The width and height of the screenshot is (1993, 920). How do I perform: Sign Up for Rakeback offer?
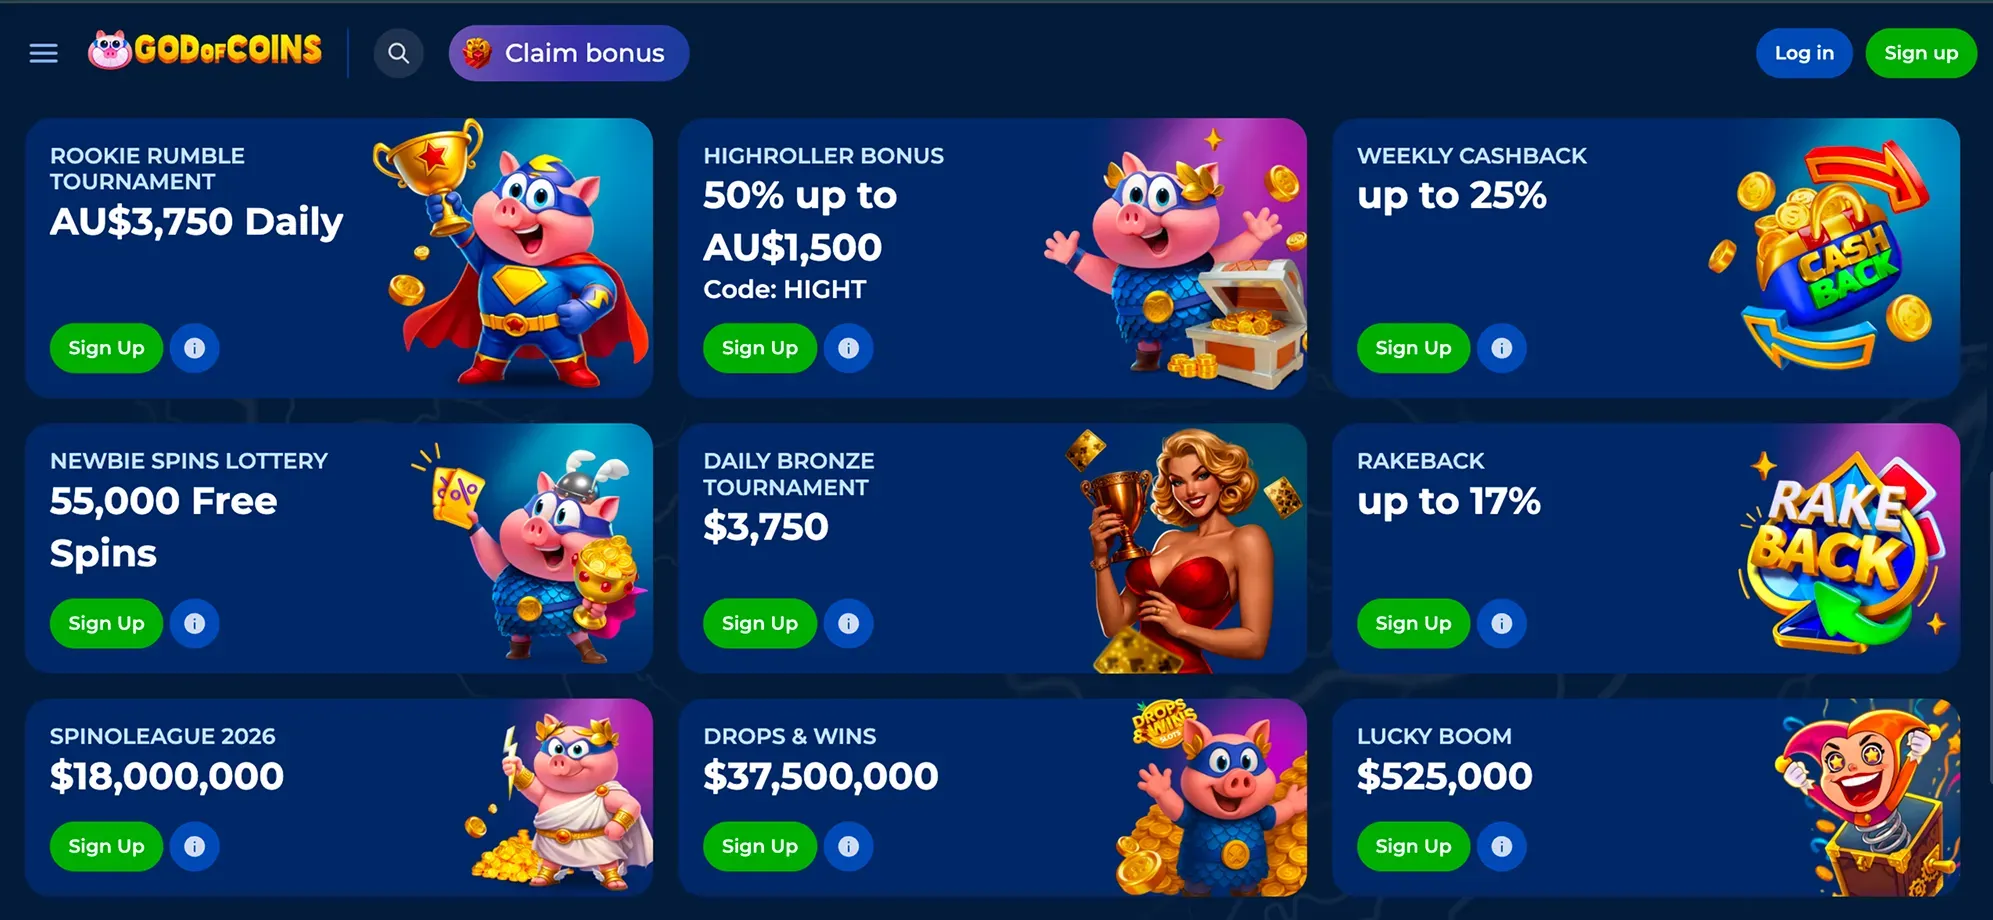(x=1412, y=623)
